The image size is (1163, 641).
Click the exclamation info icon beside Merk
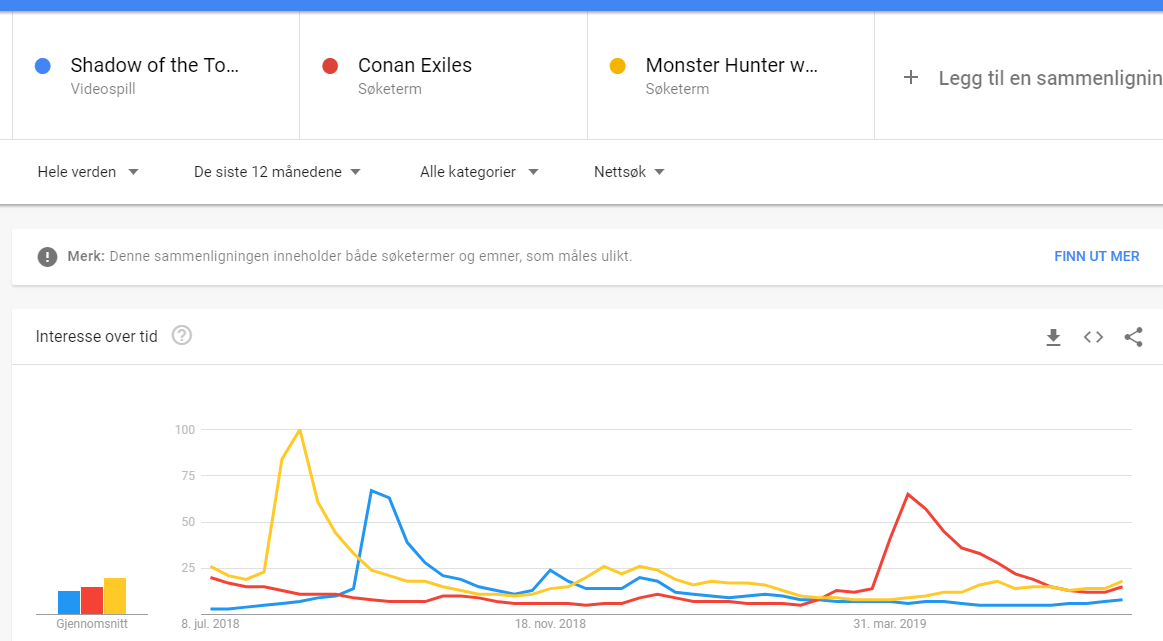coord(47,257)
